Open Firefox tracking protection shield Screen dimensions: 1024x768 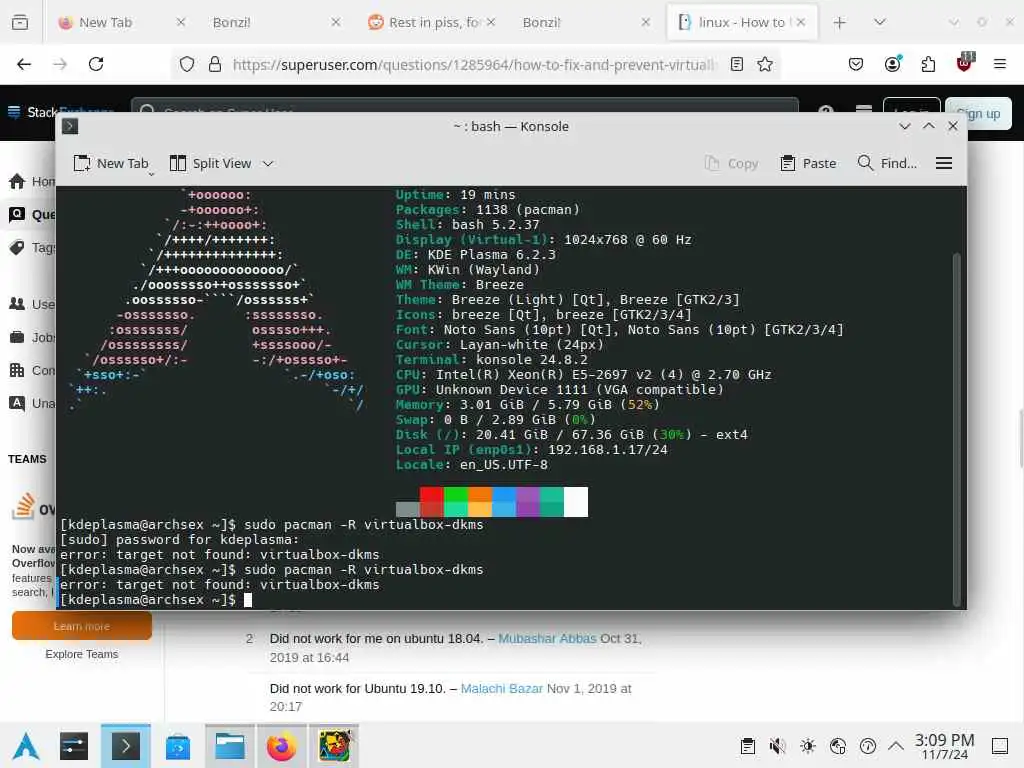(187, 65)
